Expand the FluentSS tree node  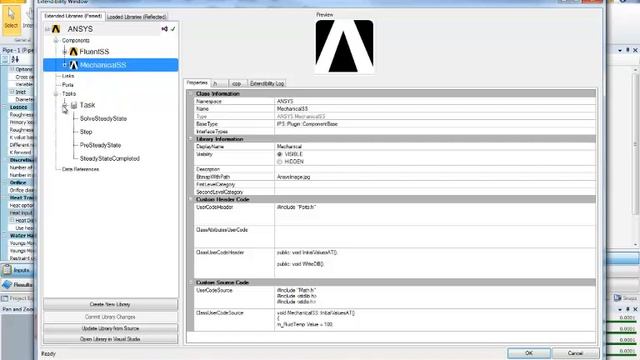tap(64, 52)
